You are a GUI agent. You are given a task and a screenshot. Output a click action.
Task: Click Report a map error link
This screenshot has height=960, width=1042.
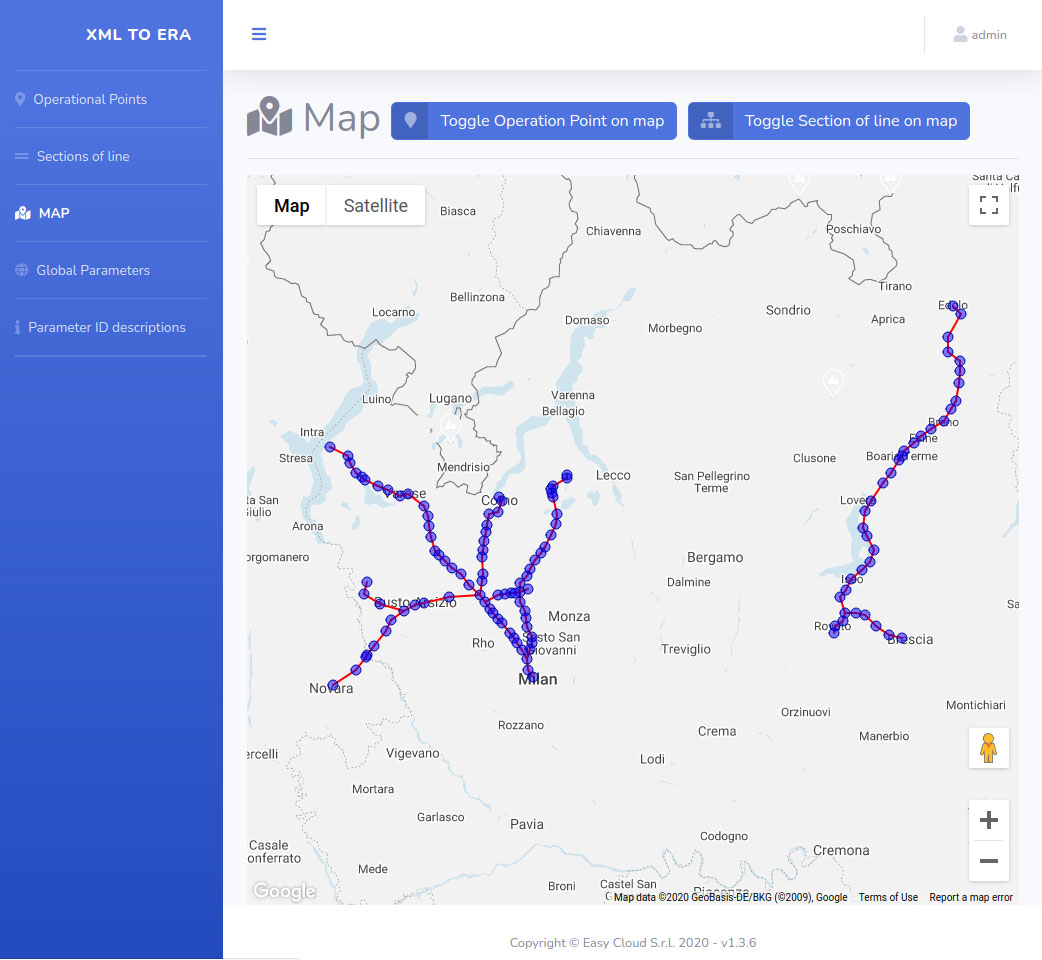(x=970, y=897)
